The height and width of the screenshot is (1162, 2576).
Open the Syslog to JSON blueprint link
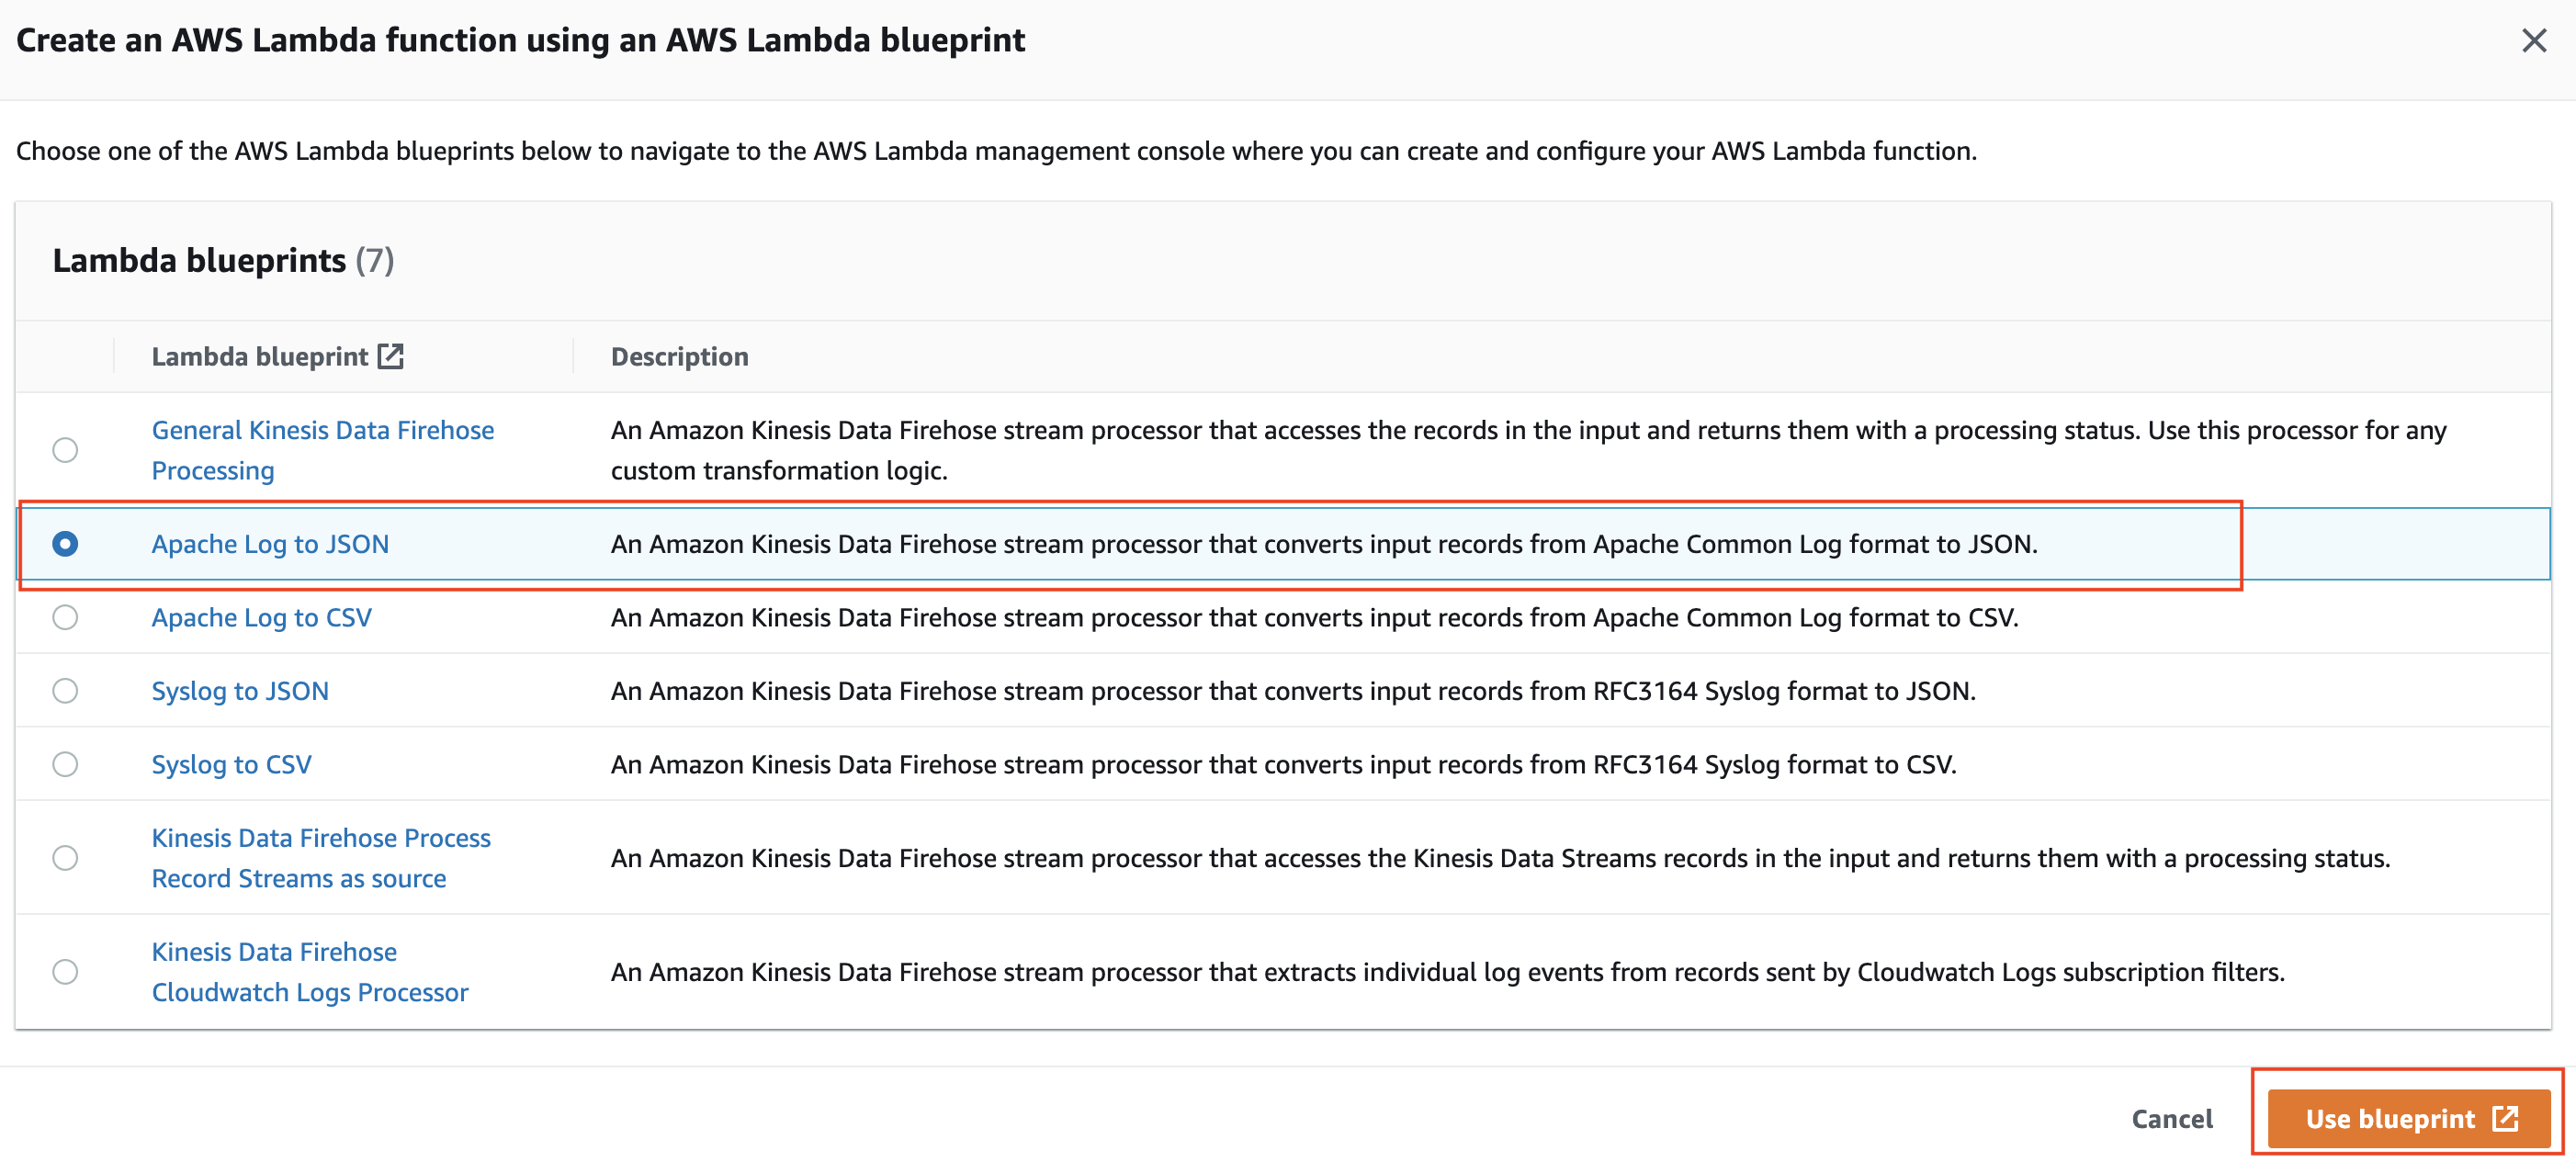240,691
